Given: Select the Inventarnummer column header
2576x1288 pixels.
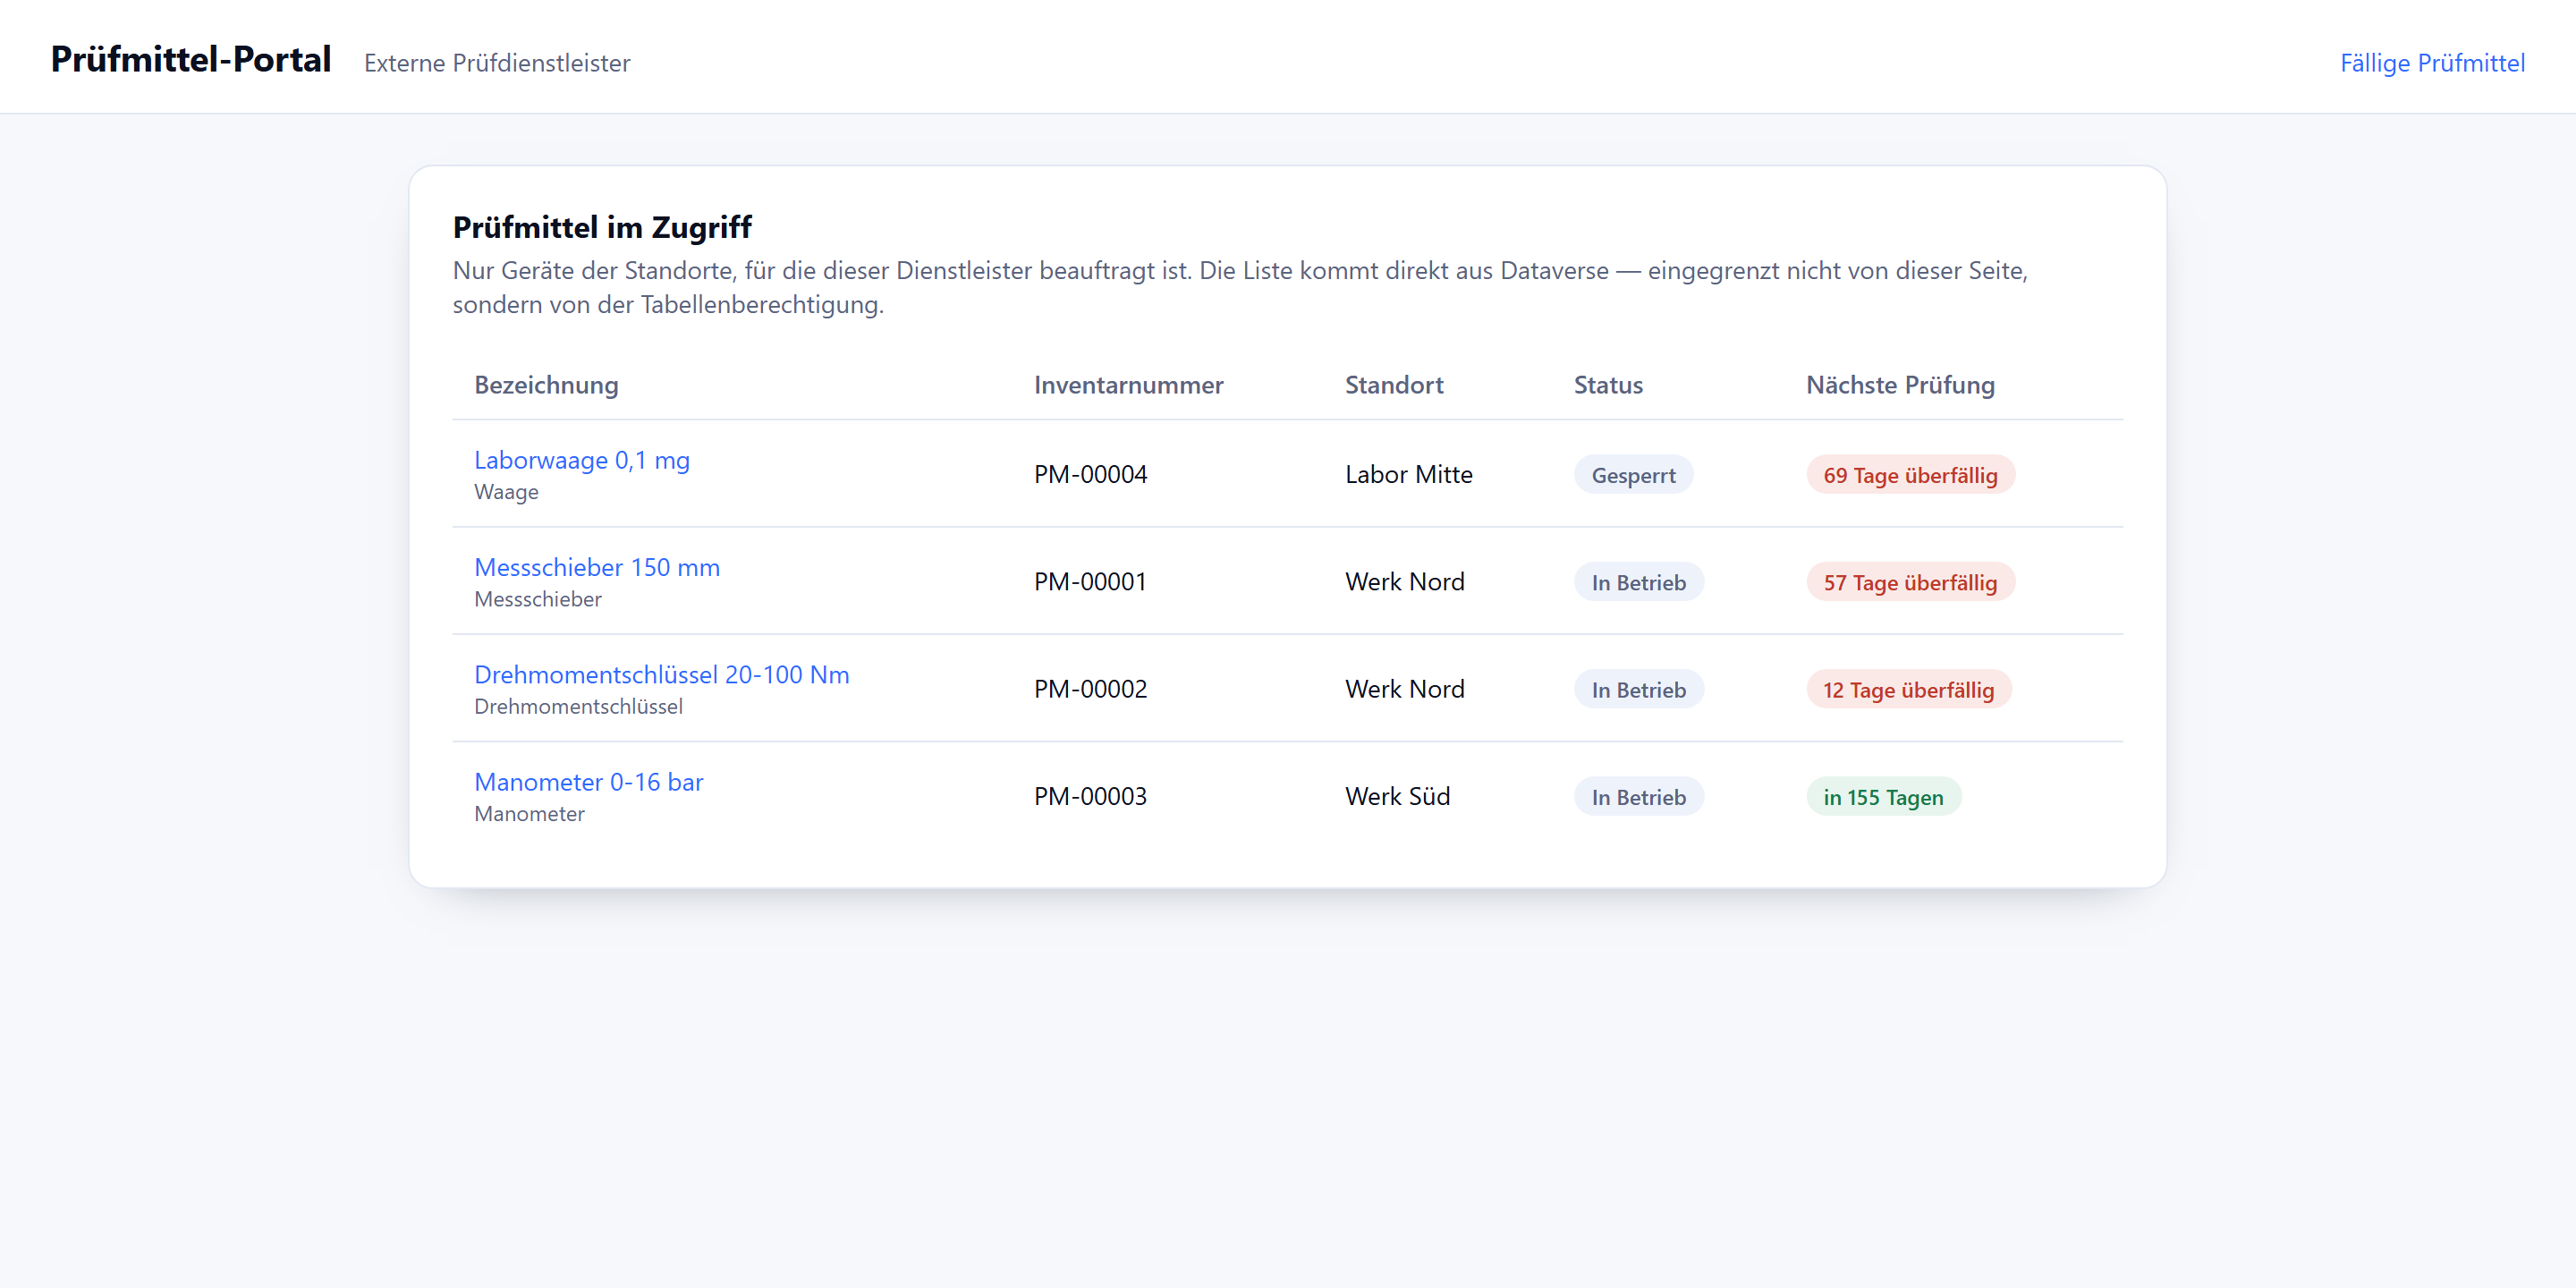Looking at the screenshot, I should tap(1128, 385).
